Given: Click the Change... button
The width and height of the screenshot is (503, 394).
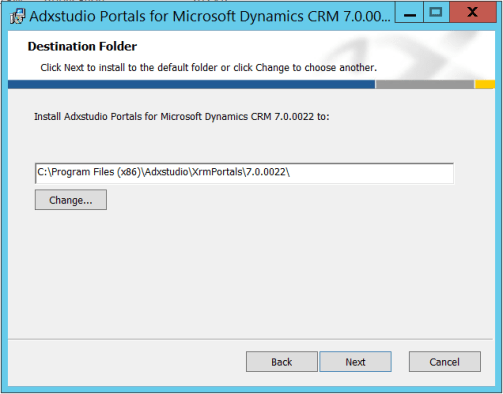Looking at the screenshot, I should 71,200.
